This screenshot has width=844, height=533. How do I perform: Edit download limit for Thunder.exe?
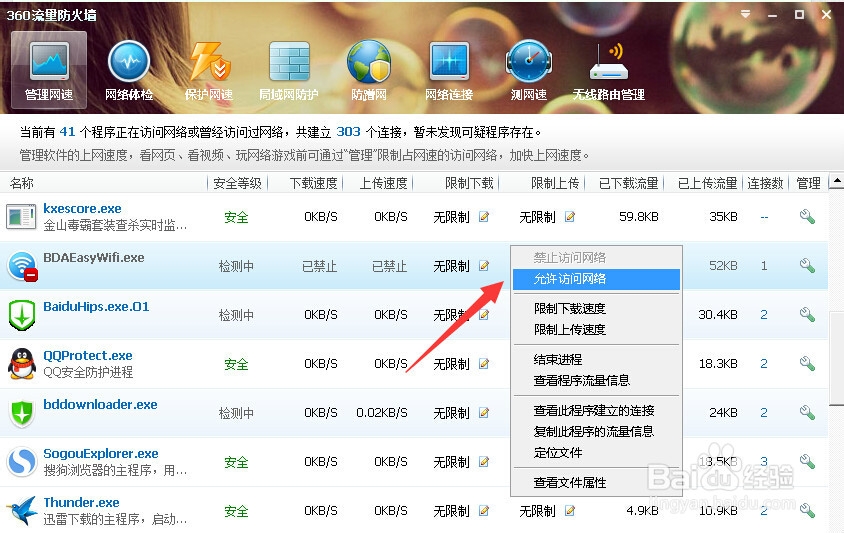484,510
